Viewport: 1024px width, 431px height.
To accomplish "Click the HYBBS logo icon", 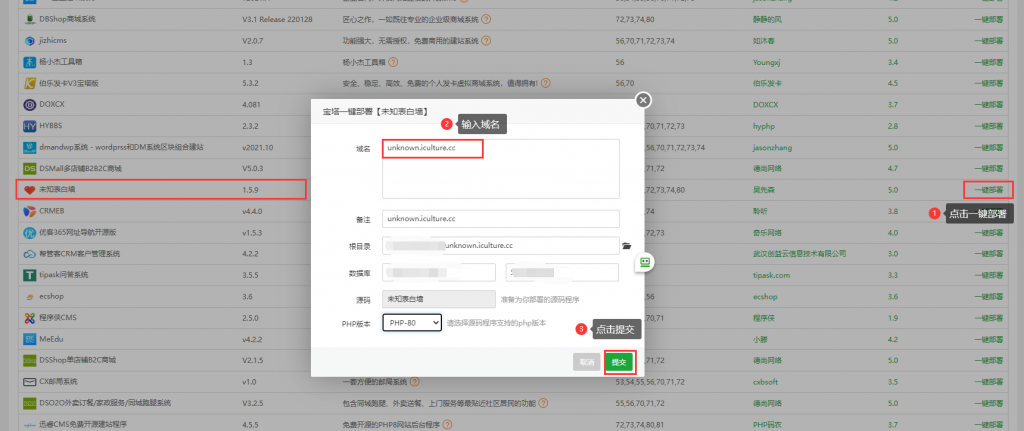I will [x=29, y=125].
